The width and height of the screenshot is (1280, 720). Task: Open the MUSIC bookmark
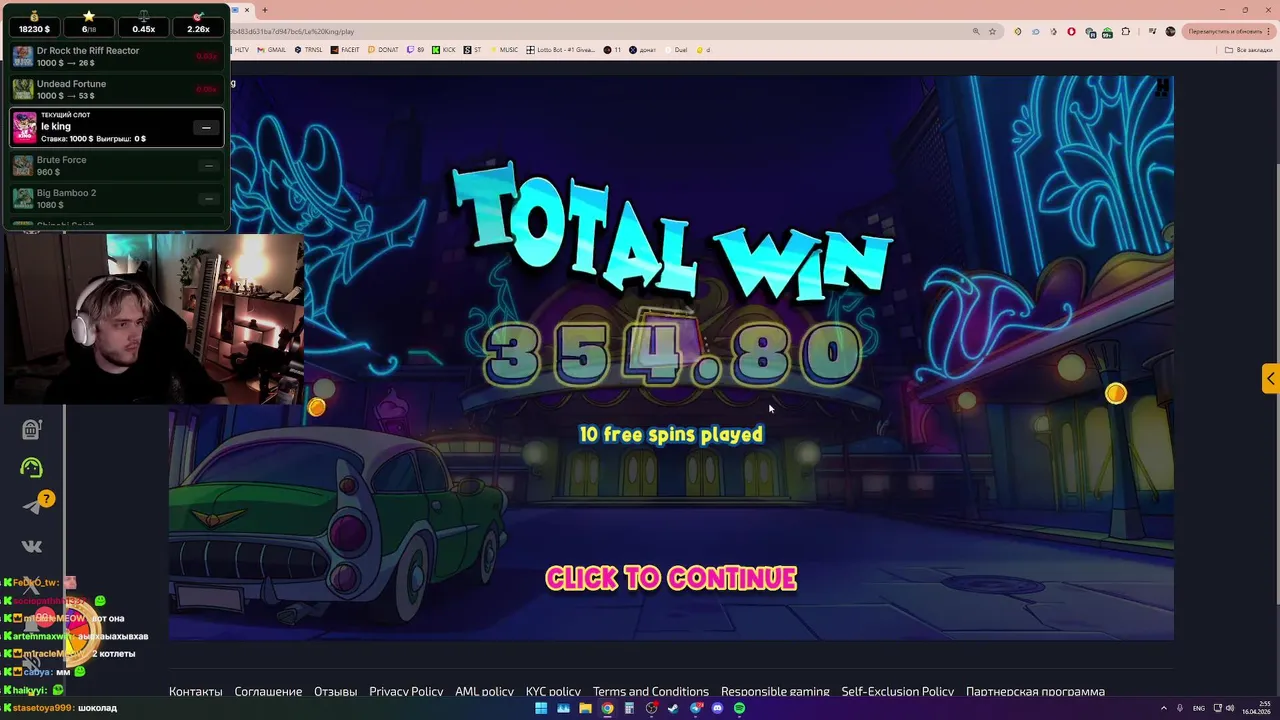(x=504, y=49)
